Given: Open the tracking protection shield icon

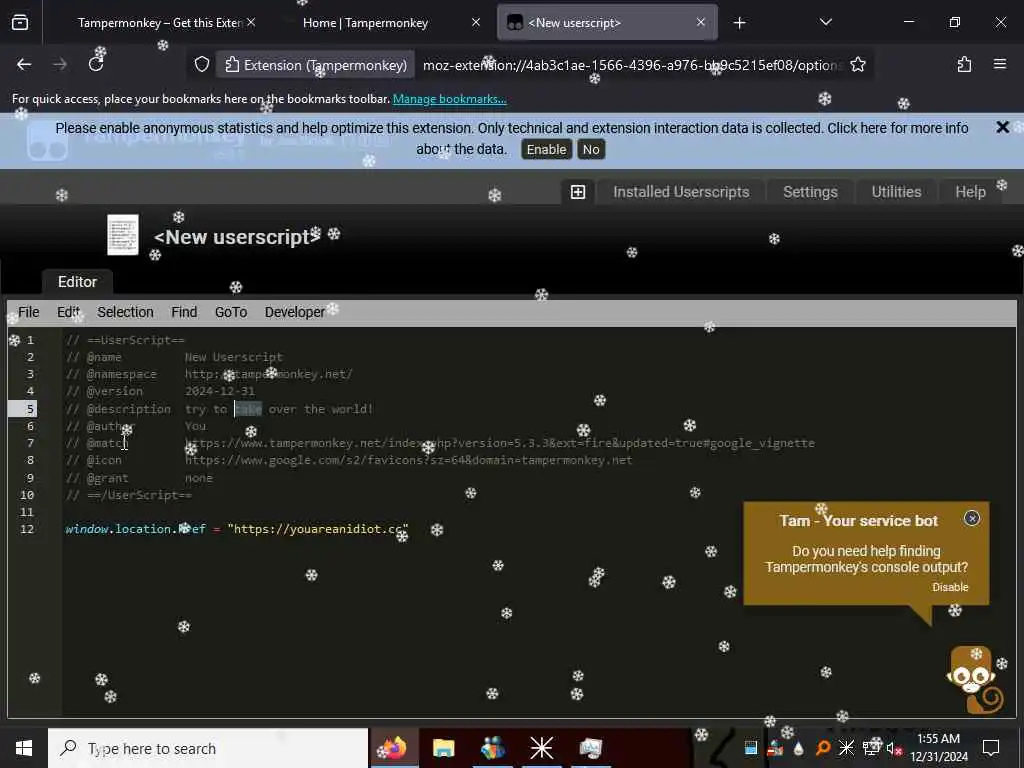Looking at the screenshot, I should [202, 65].
